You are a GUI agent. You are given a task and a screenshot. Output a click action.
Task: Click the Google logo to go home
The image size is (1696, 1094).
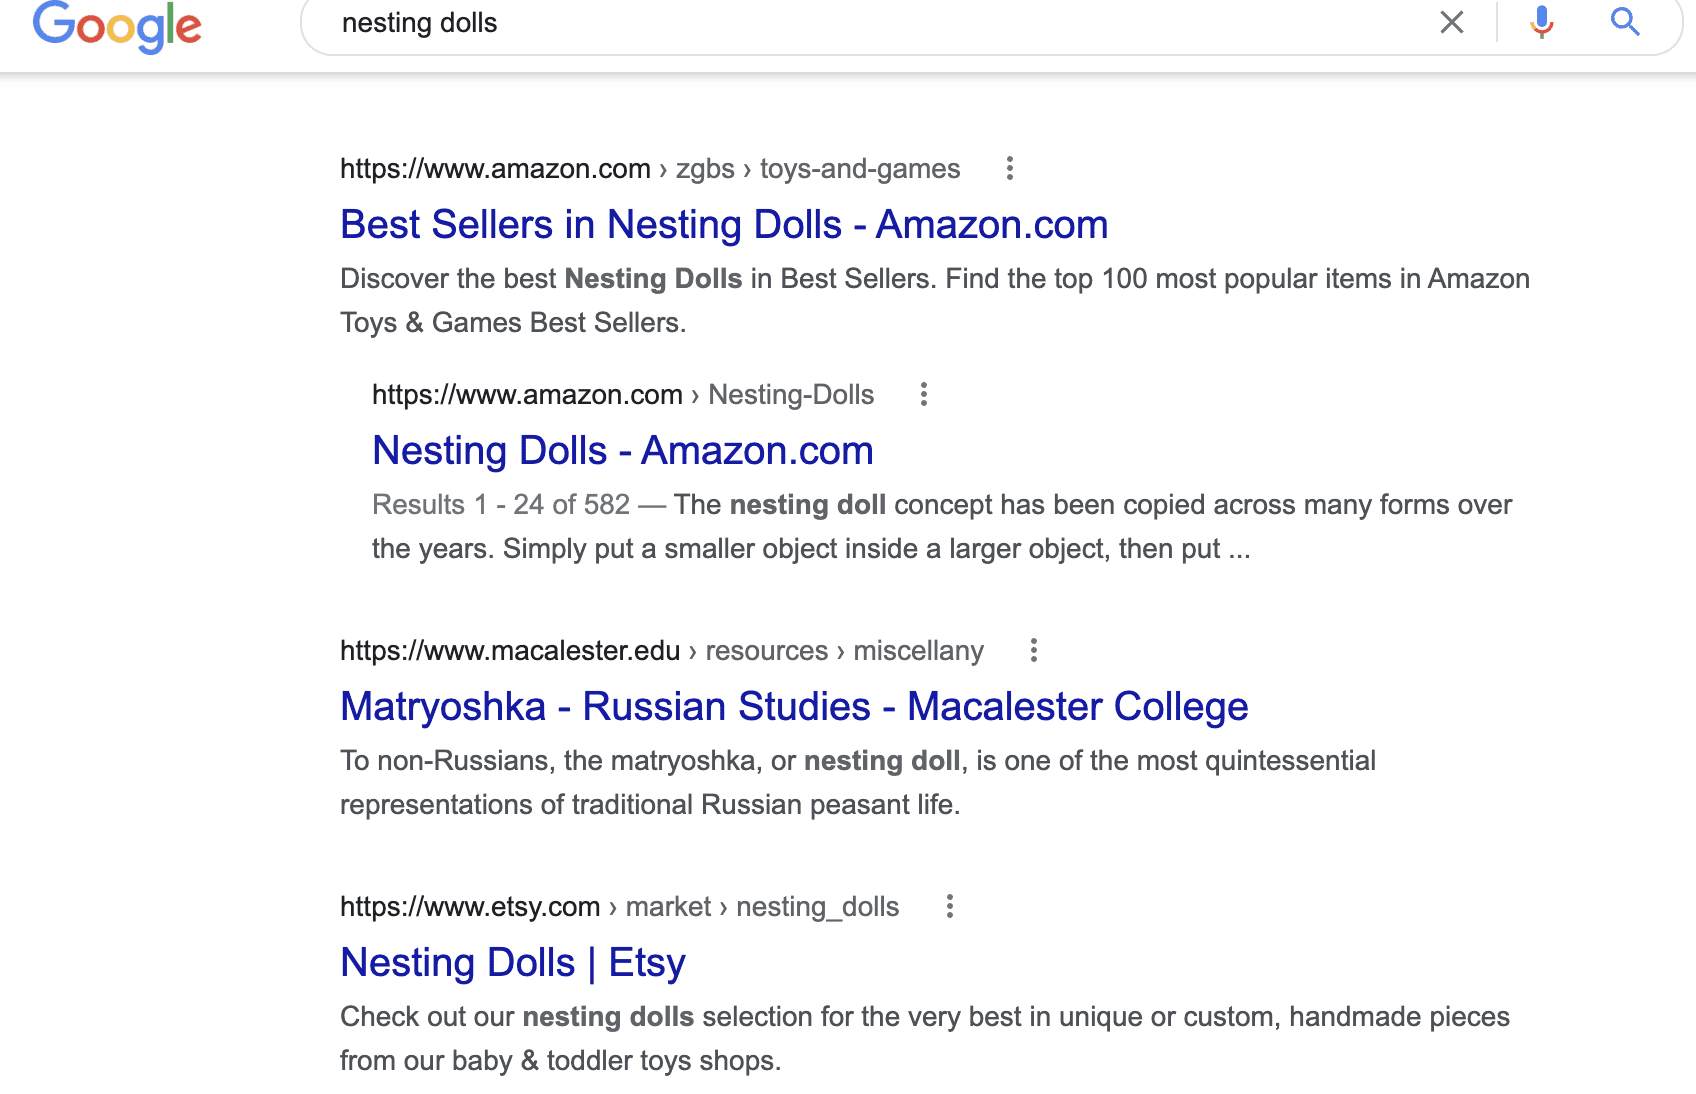(x=117, y=27)
